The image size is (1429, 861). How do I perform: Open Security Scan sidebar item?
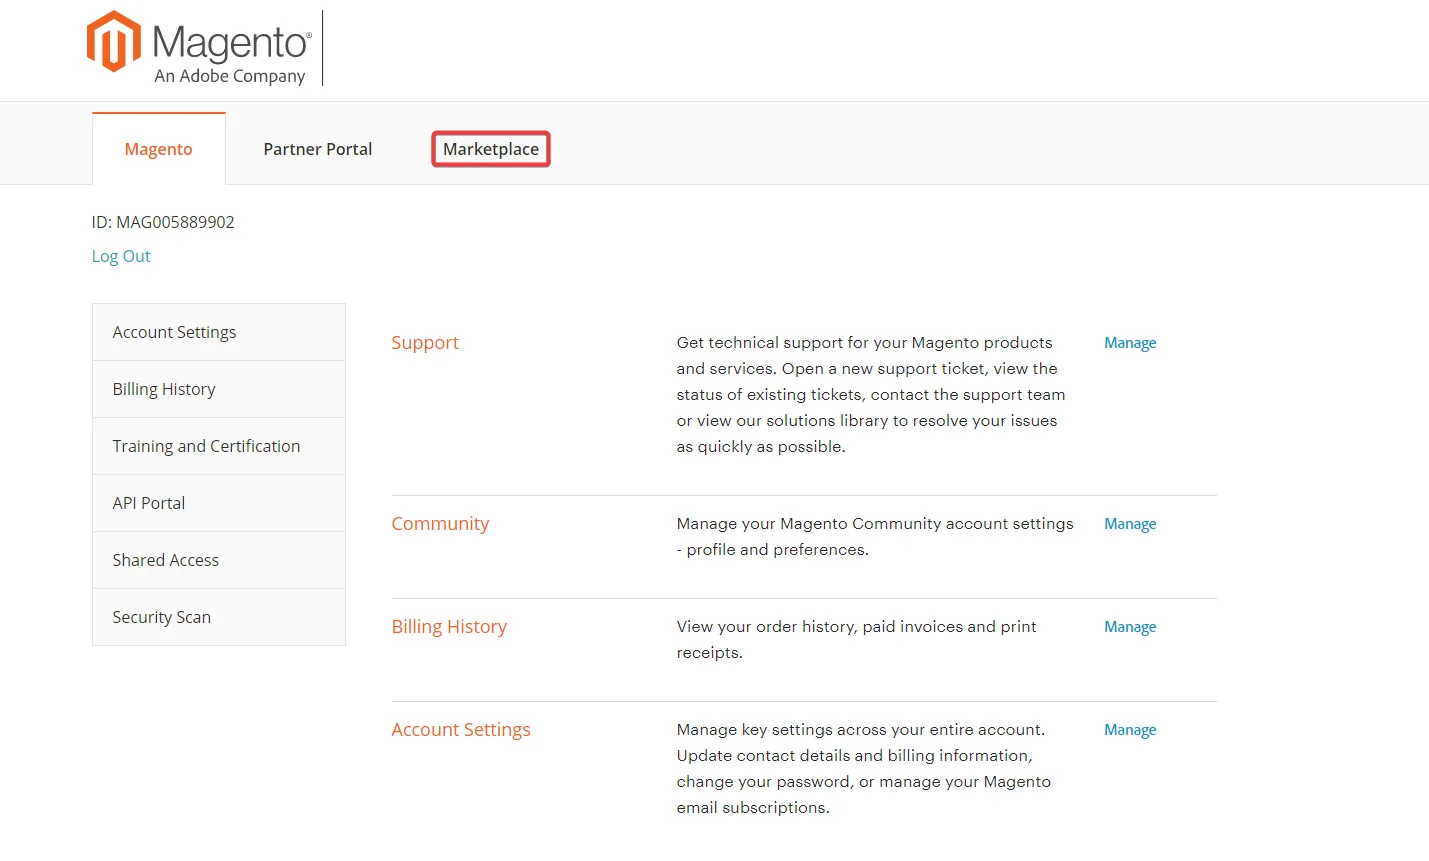click(x=219, y=617)
